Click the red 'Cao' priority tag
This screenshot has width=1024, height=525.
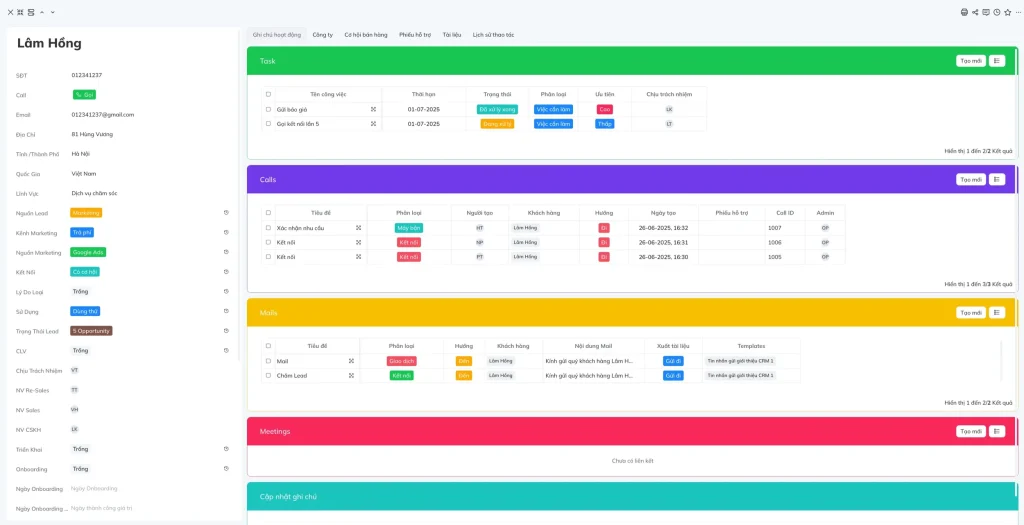pos(604,109)
